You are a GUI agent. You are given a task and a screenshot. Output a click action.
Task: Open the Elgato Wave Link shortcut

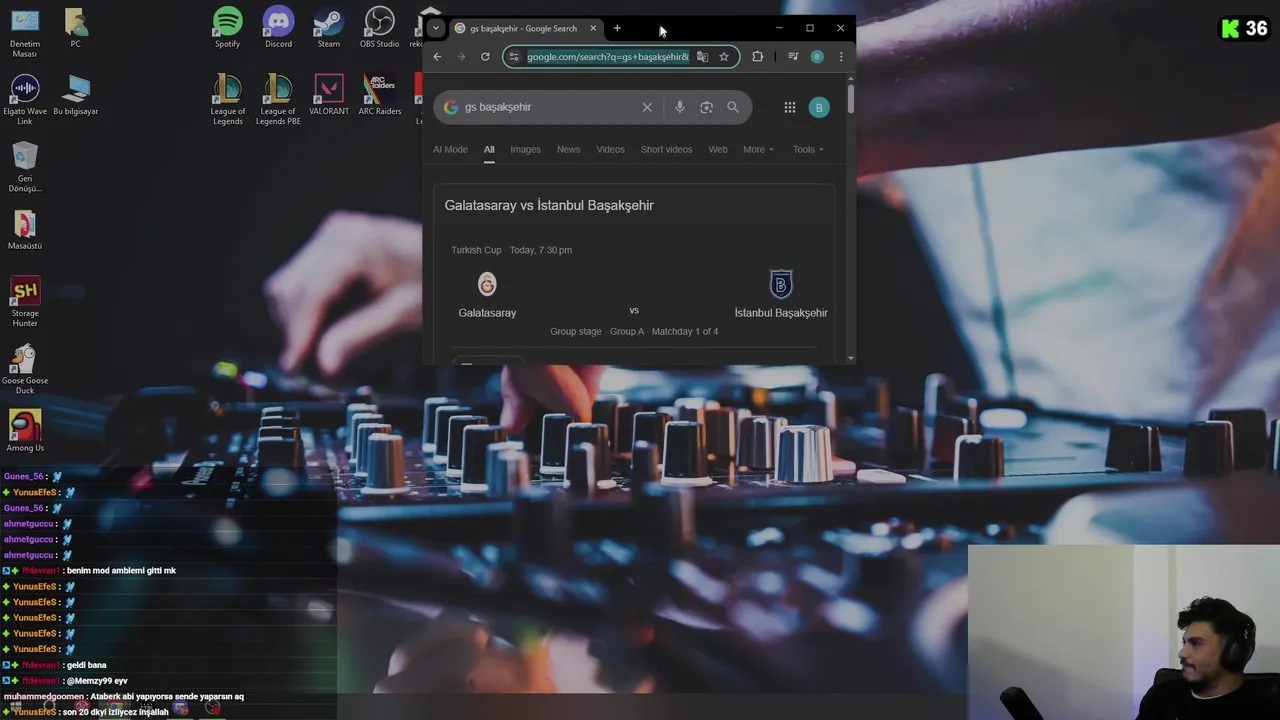point(25,100)
